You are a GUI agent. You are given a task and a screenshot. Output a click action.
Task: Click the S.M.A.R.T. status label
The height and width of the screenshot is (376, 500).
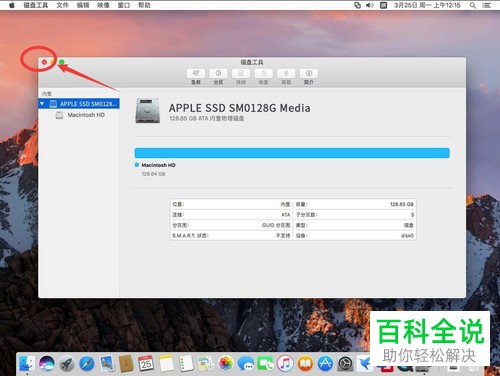pos(190,236)
